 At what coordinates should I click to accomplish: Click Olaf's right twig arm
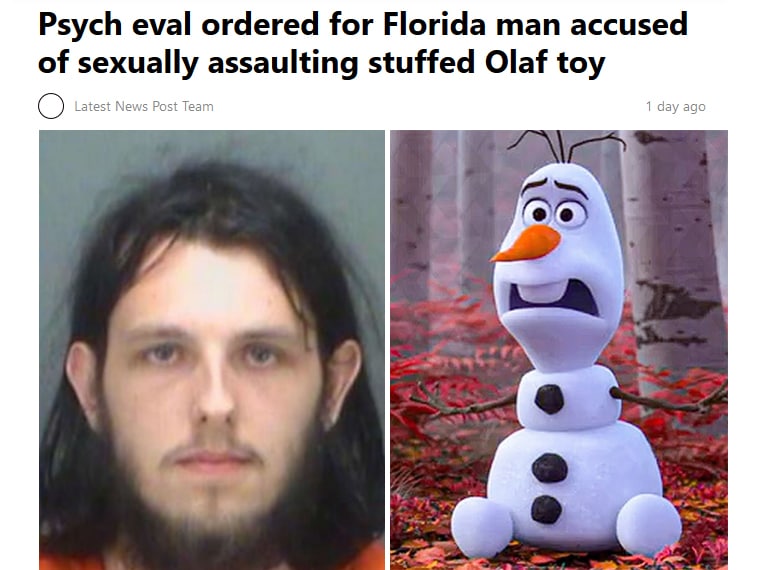point(669,397)
